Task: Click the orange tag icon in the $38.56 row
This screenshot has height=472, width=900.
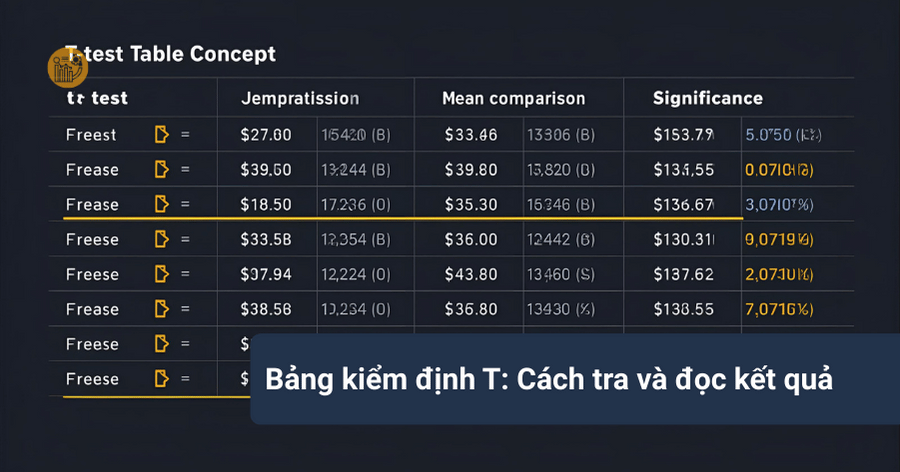Action: pos(160,309)
